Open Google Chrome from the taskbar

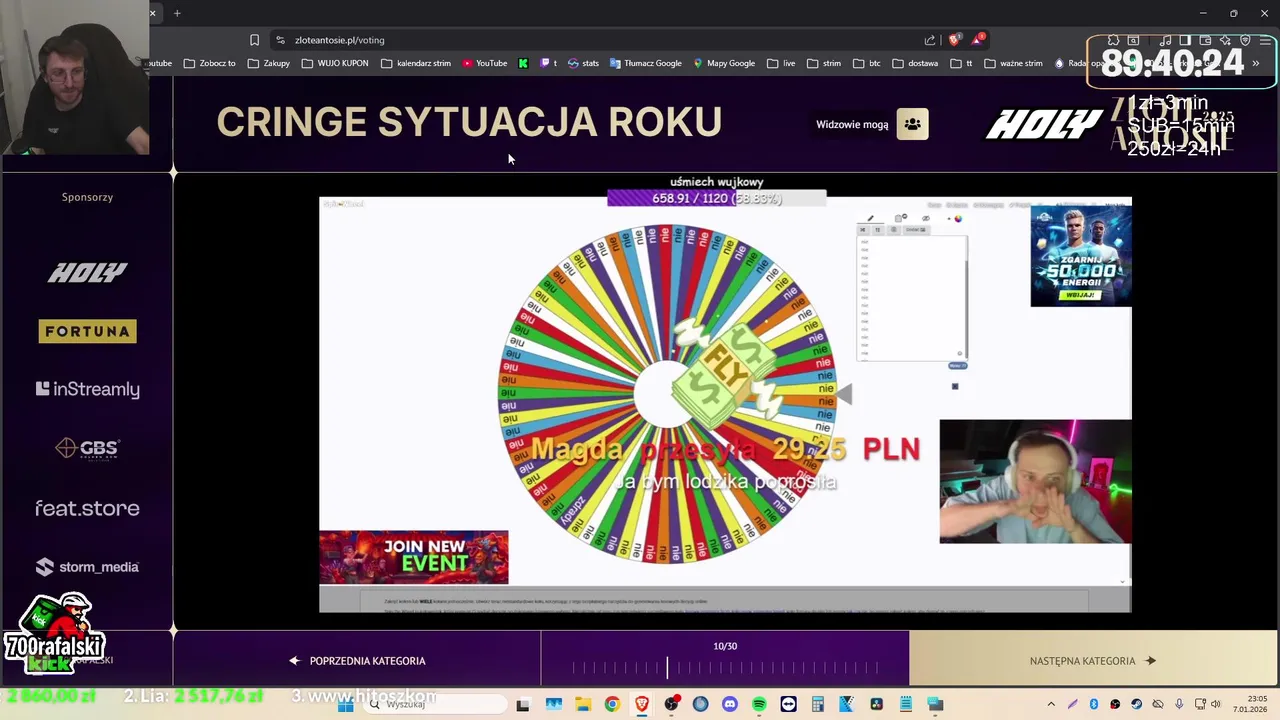612,704
